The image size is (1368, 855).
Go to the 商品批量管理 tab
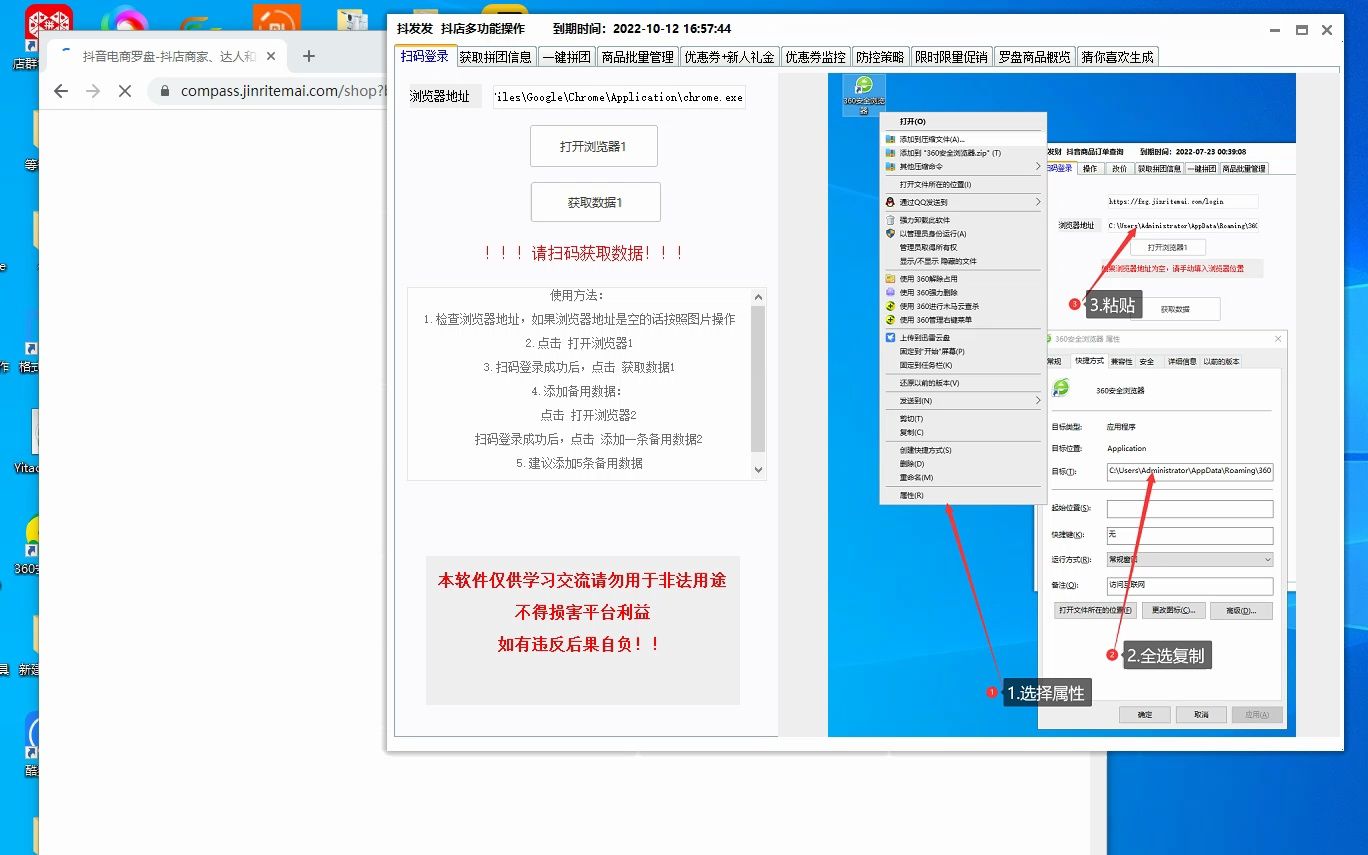click(638, 57)
